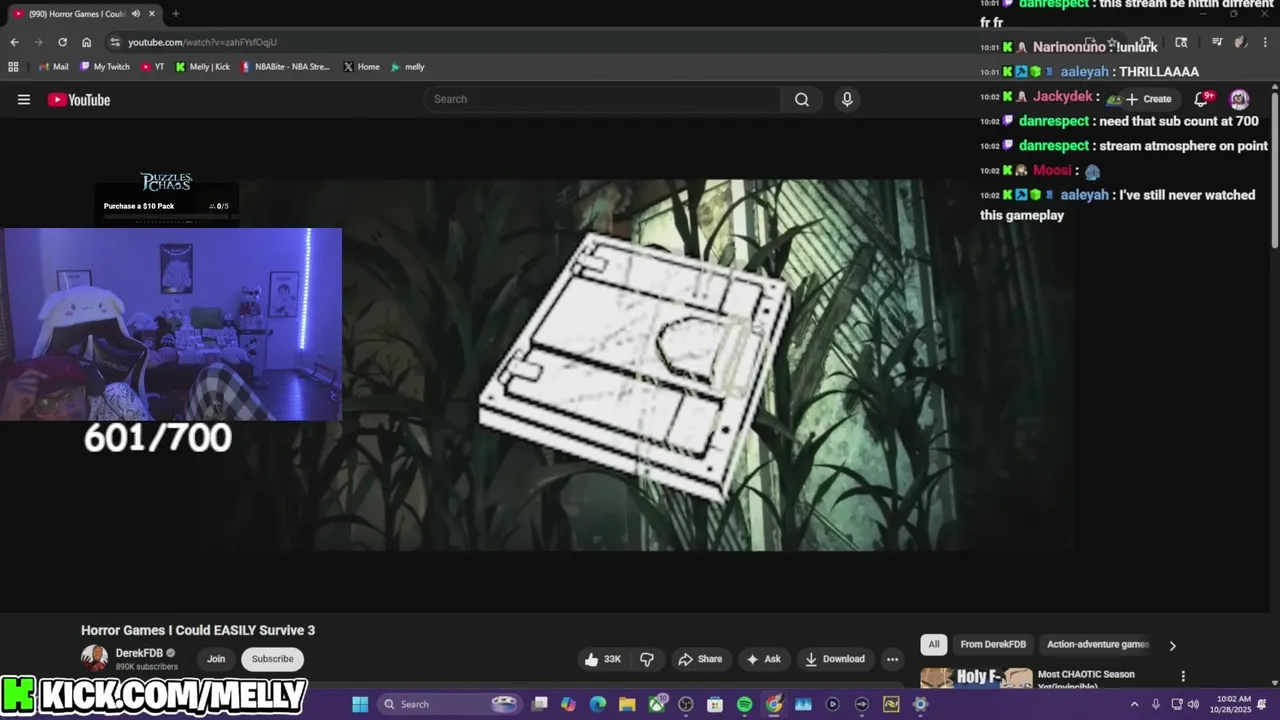The width and height of the screenshot is (1280, 720).
Task: Show hidden system tray icons chevron
Action: [x=1134, y=704]
